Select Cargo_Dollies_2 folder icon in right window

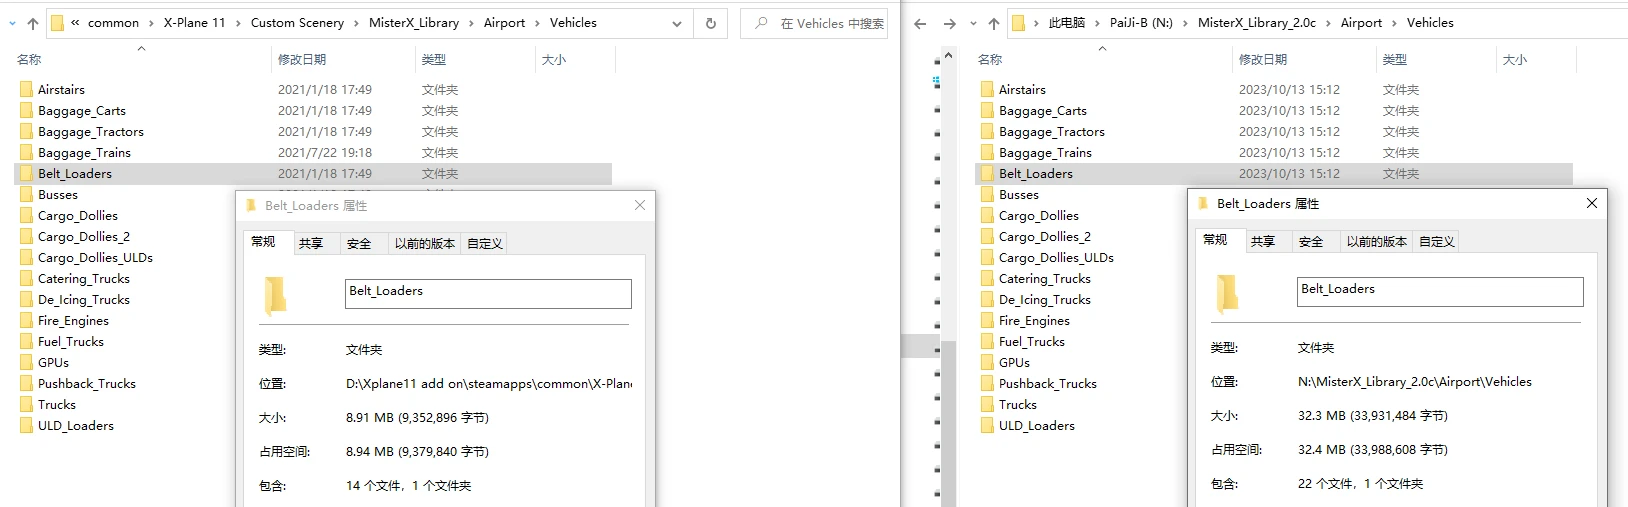987,236
